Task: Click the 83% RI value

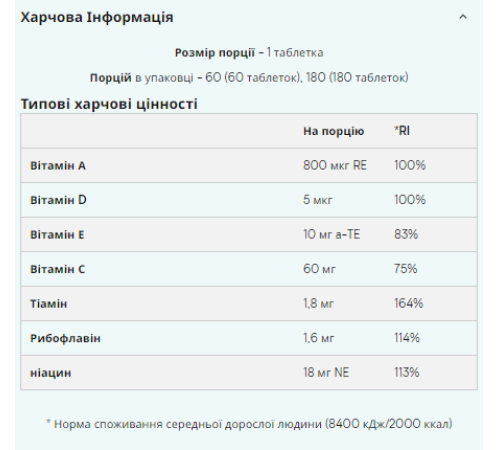Action: tap(406, 234)
